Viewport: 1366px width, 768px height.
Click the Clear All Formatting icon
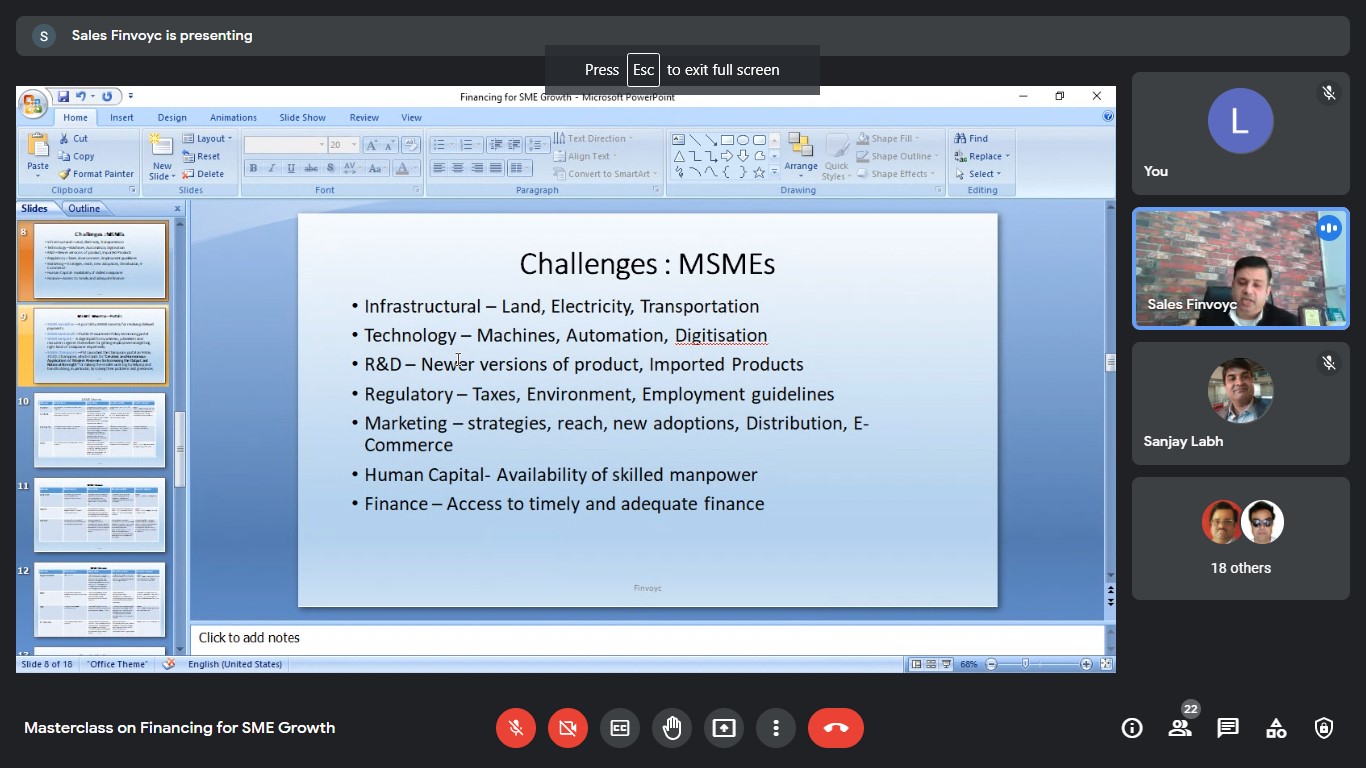coord(411,145)
